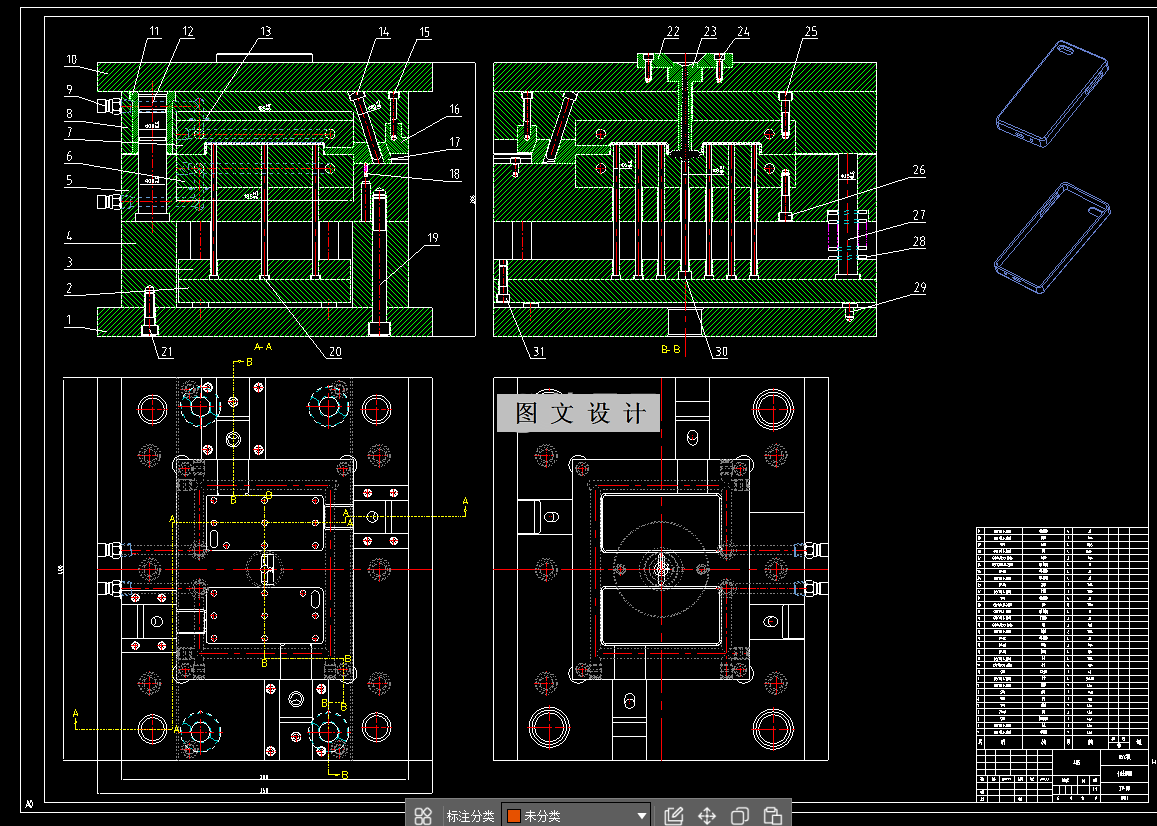Click part balloon number 25
1157x826 pixels.
point(811,31)
